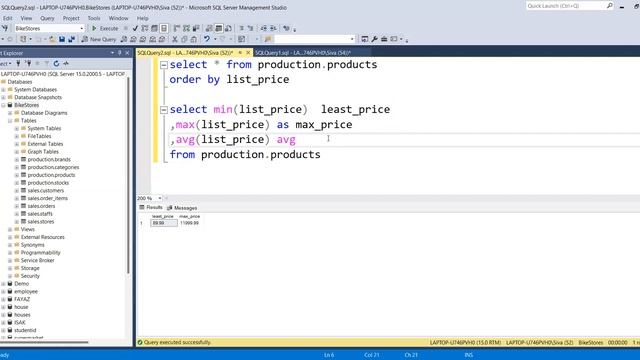The height and width of the screenshot is (360, 640).
Task: Select the 11999.99 max_price cell
Action: pyautogui.click(x=189, y=223)
